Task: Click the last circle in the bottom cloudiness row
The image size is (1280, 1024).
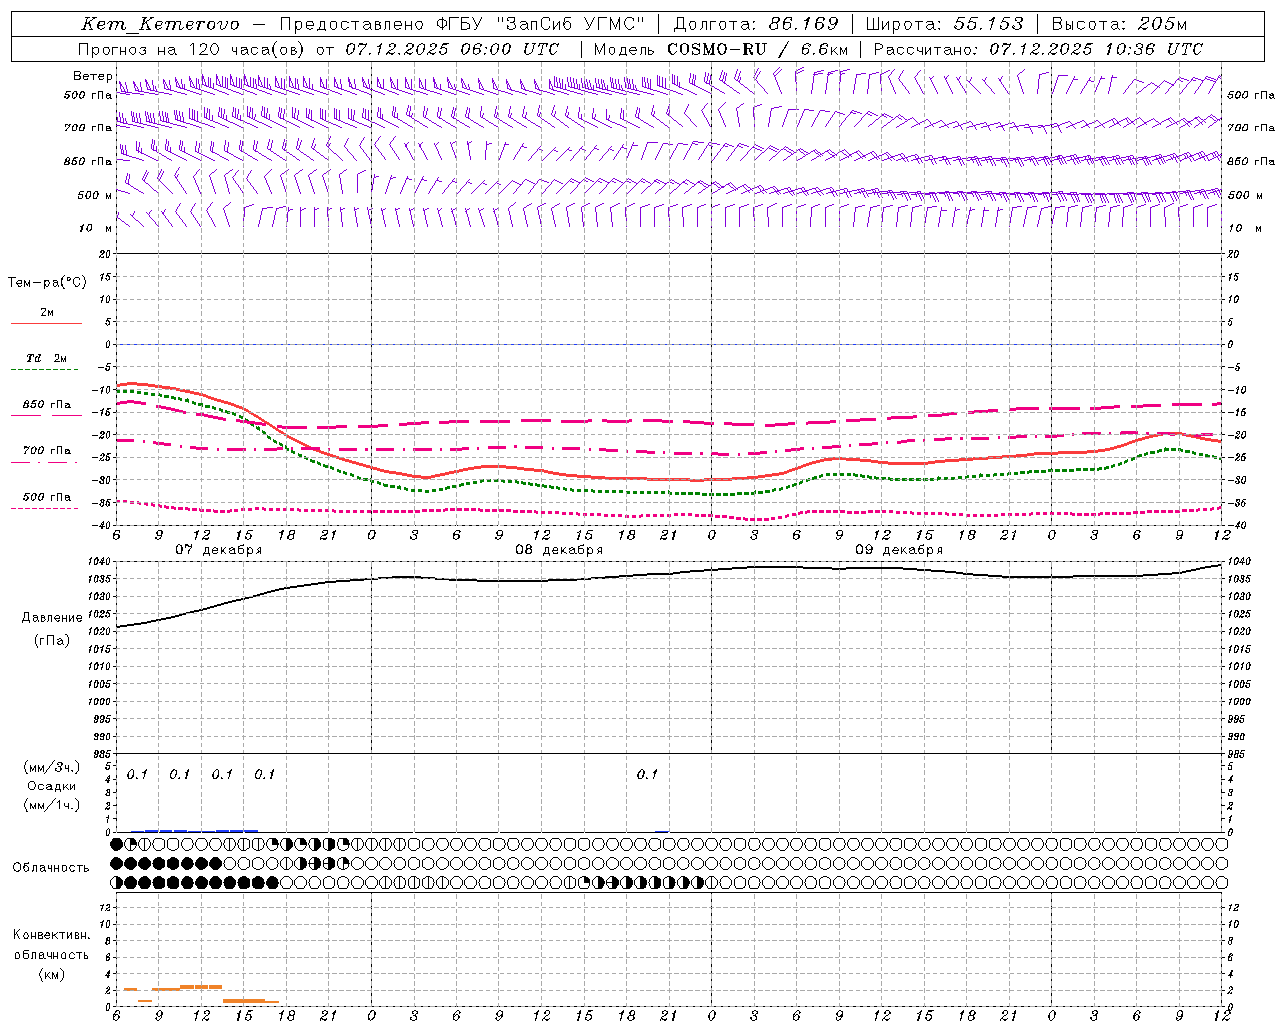Action: click(1221, 882)
